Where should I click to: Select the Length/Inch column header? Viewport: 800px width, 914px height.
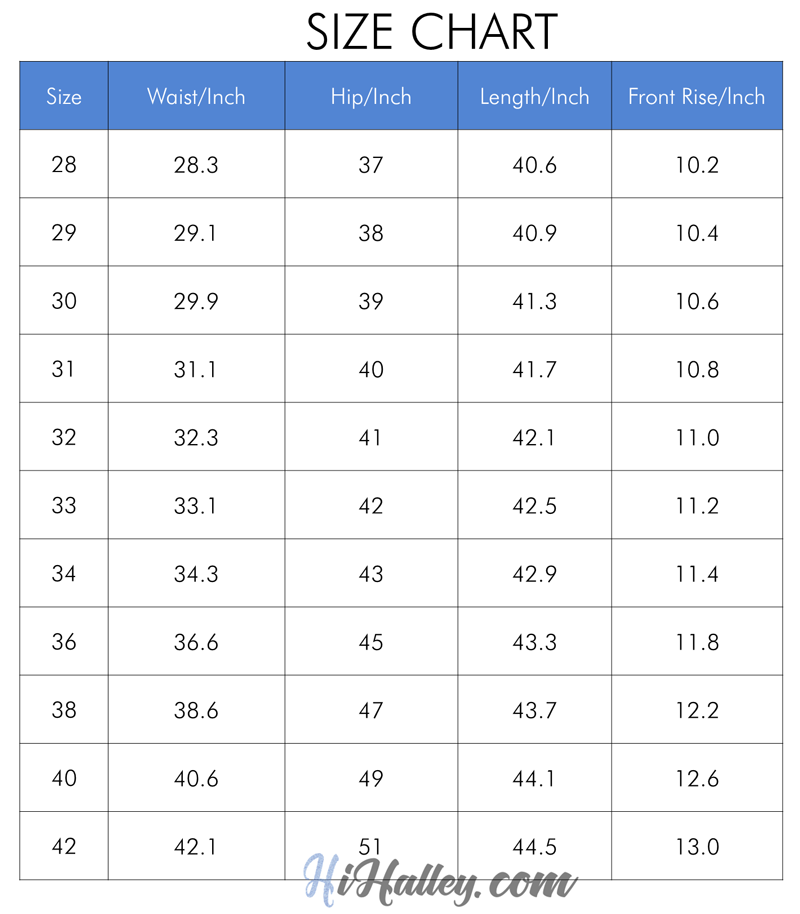534,97
